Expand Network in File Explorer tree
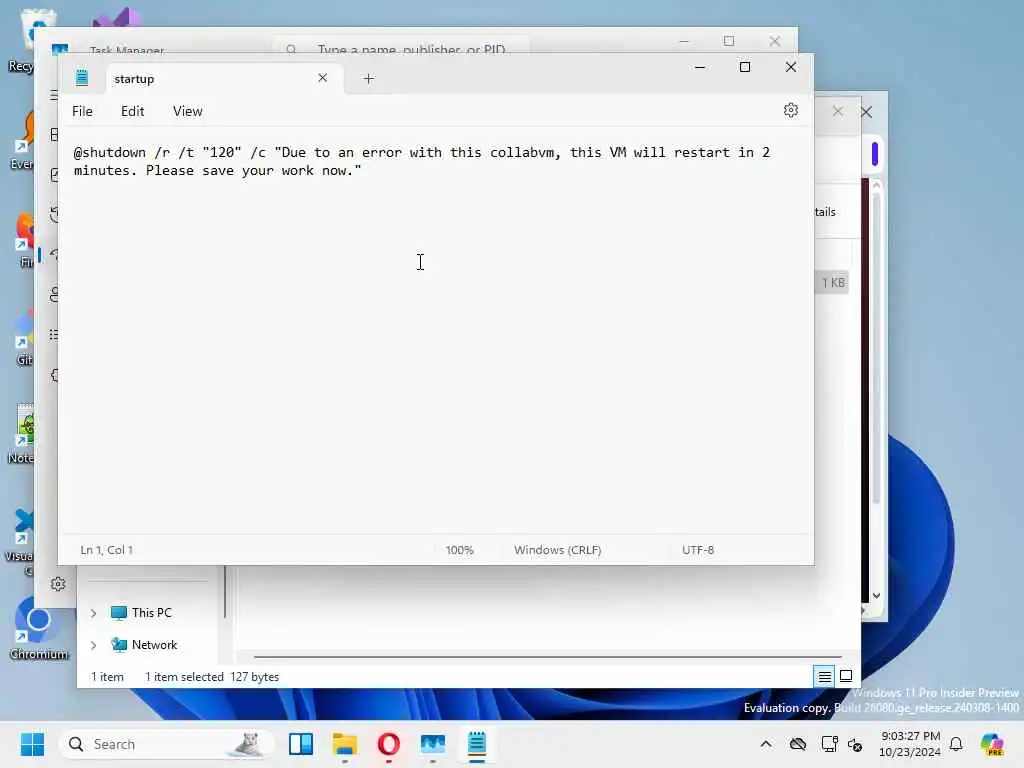This screenshot has width=1024, height=768. 93,645
